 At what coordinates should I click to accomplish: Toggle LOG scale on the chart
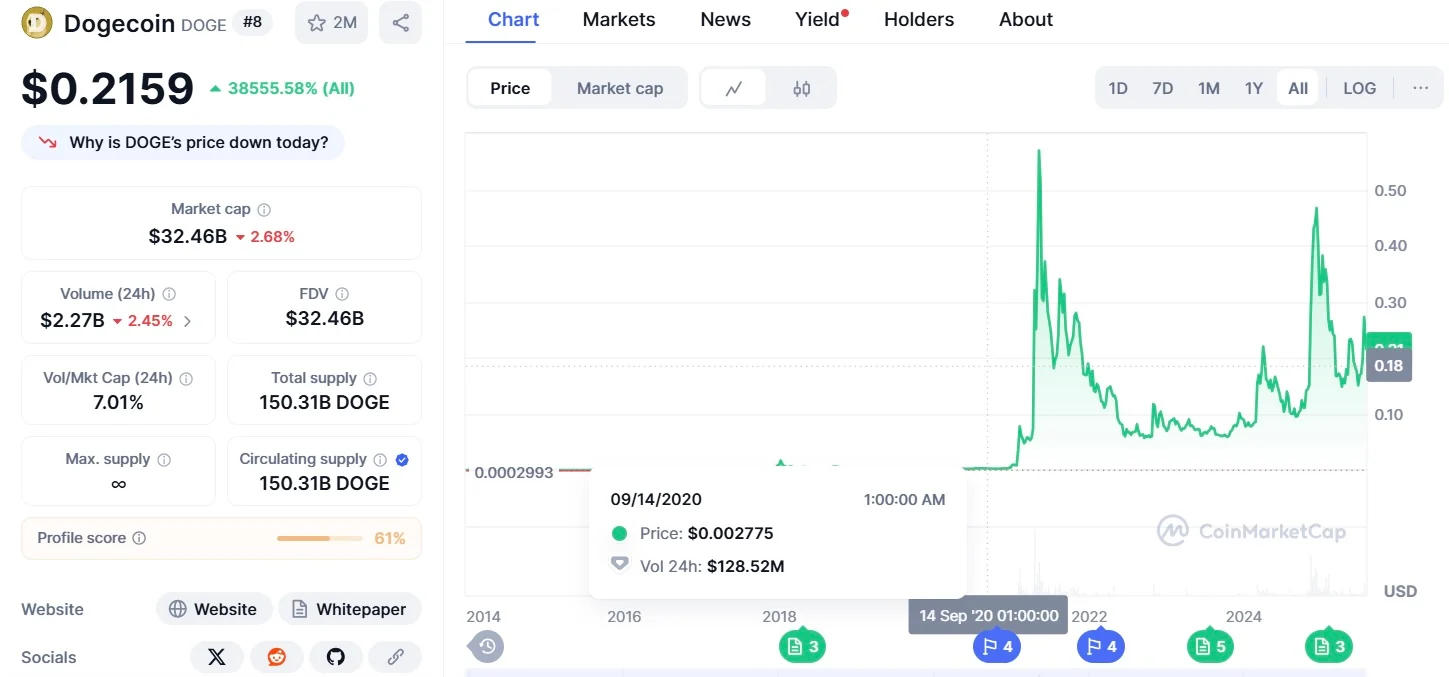click(x=1359, y=88)
